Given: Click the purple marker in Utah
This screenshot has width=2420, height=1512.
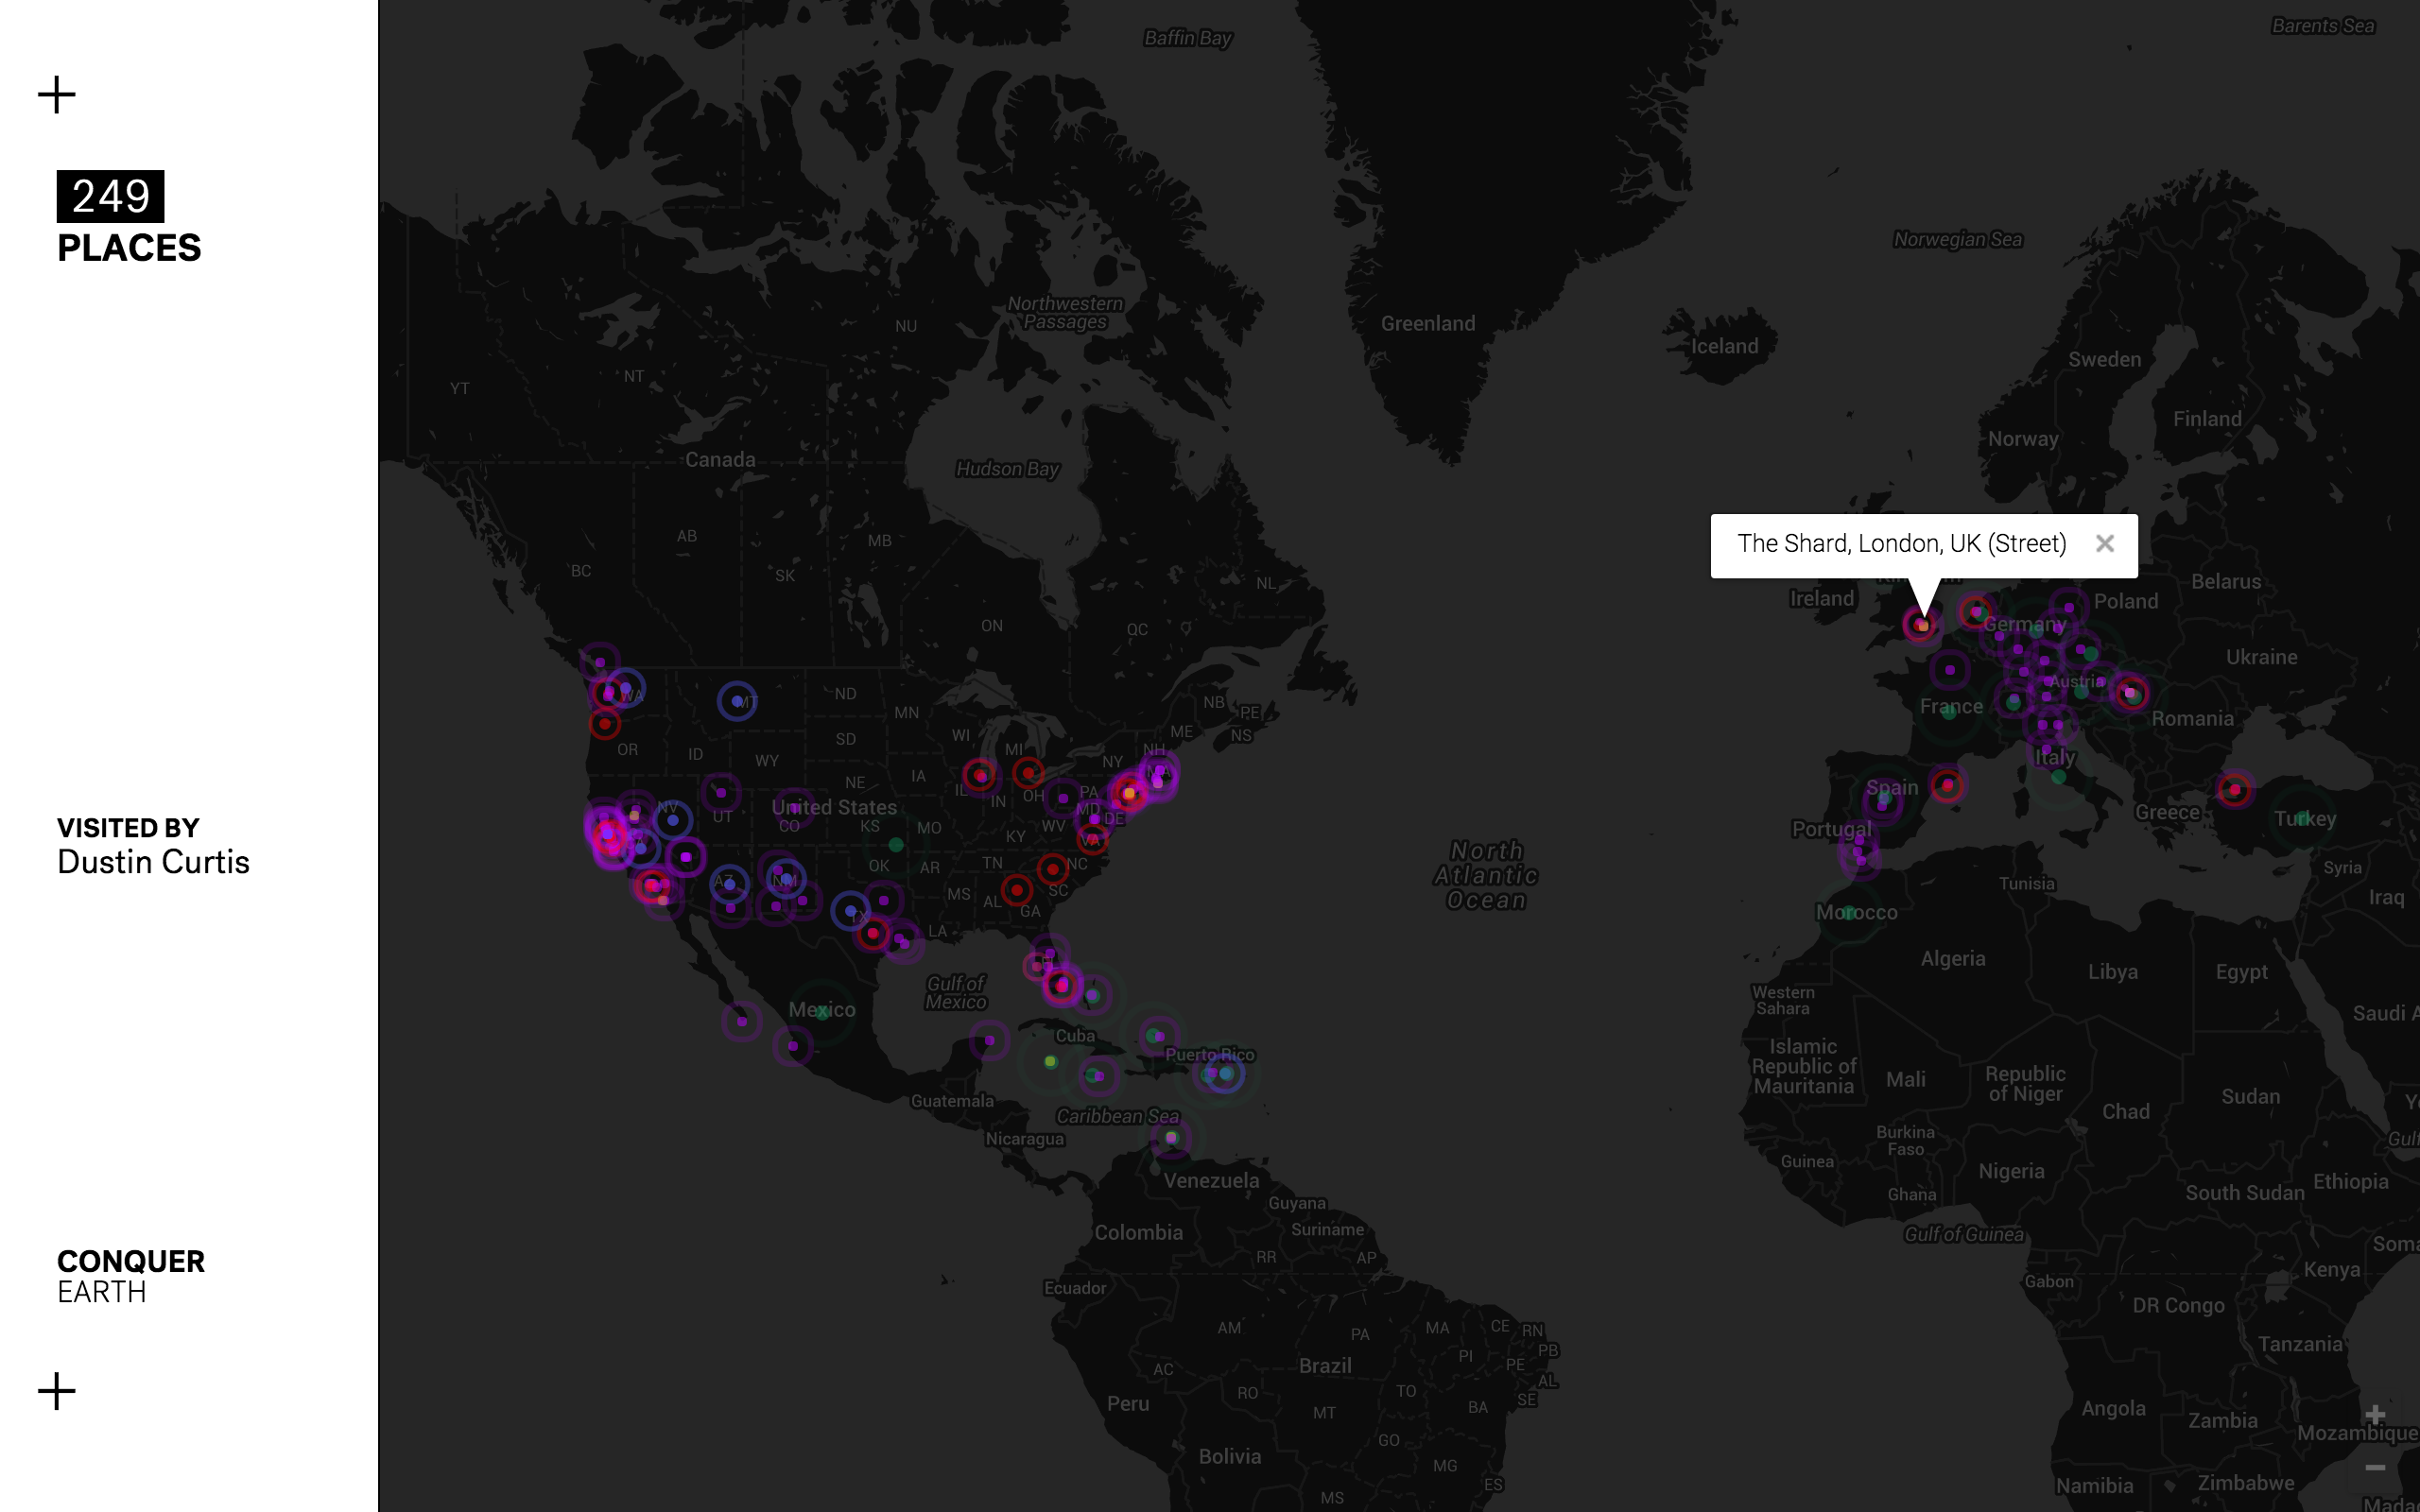Looking at the screenshot, I should click(x=720, y=793).
